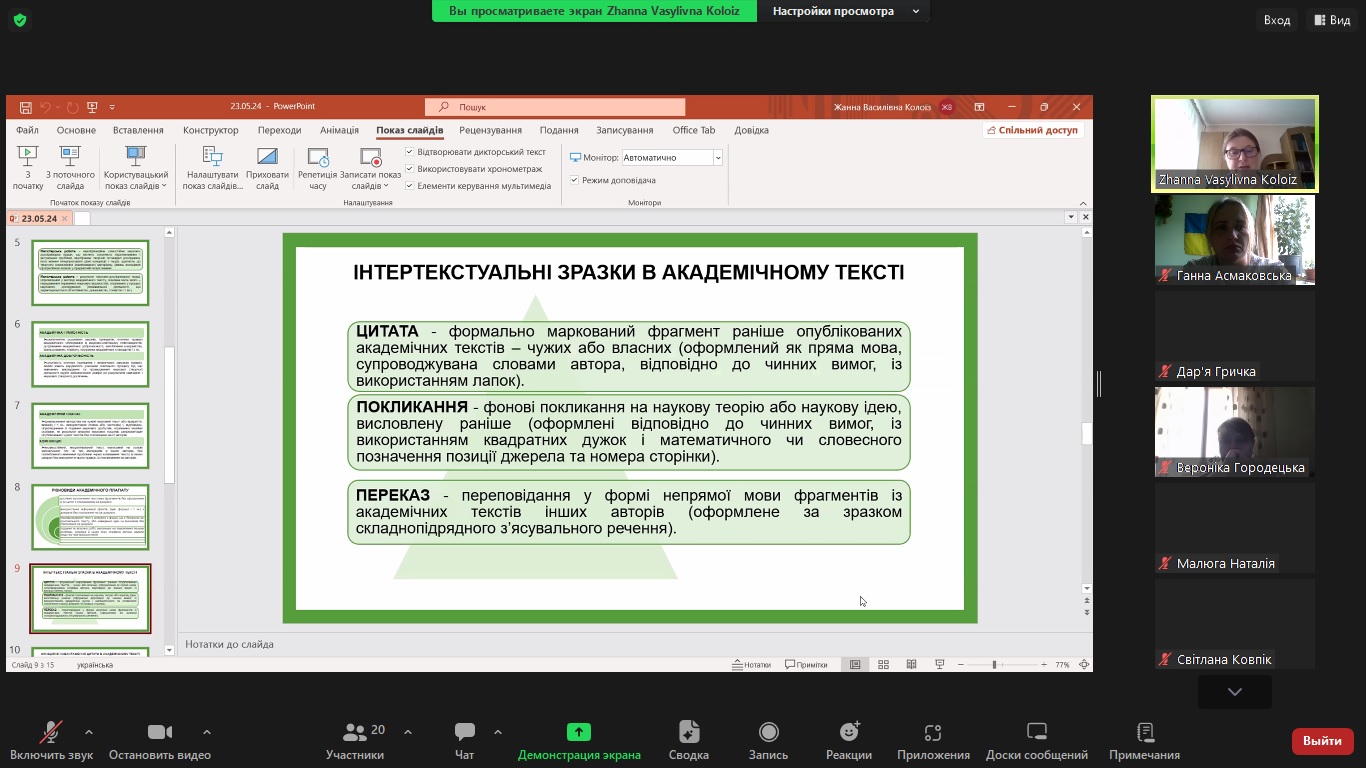Click Start from beginning slideshow icon

[27, 156]
